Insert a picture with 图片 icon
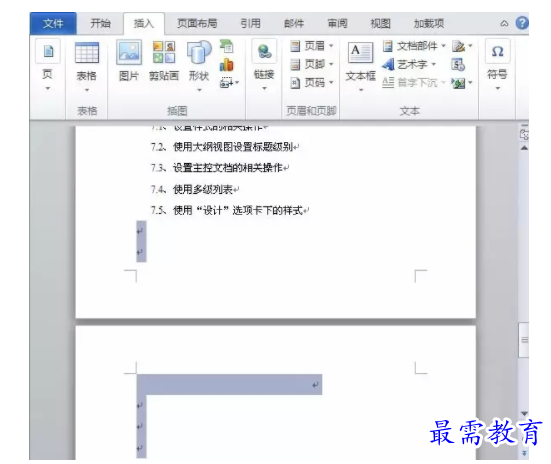The width and height of the screenshot is (551, 464). click(x=129, y=52)
